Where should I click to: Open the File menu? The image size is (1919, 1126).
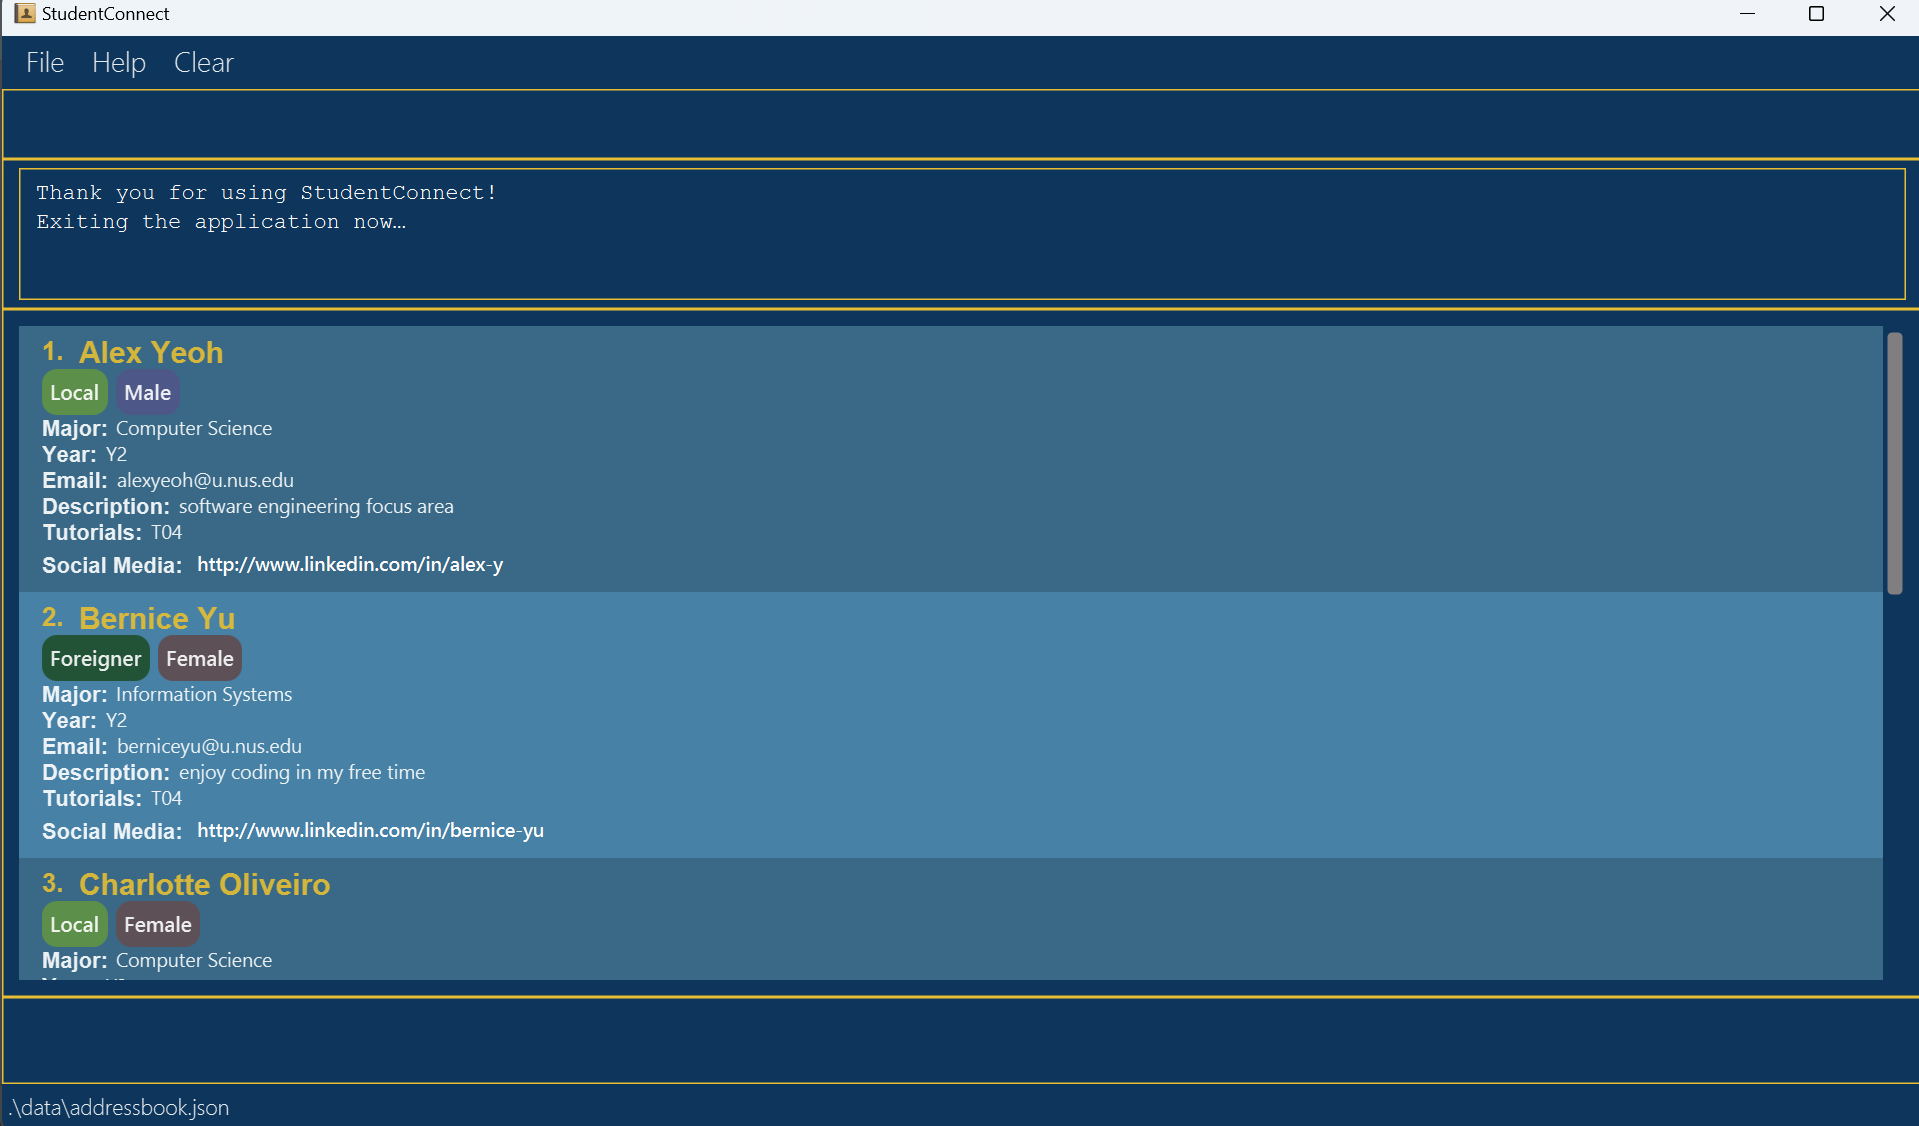pyautogui.click(x=45, y=63)
